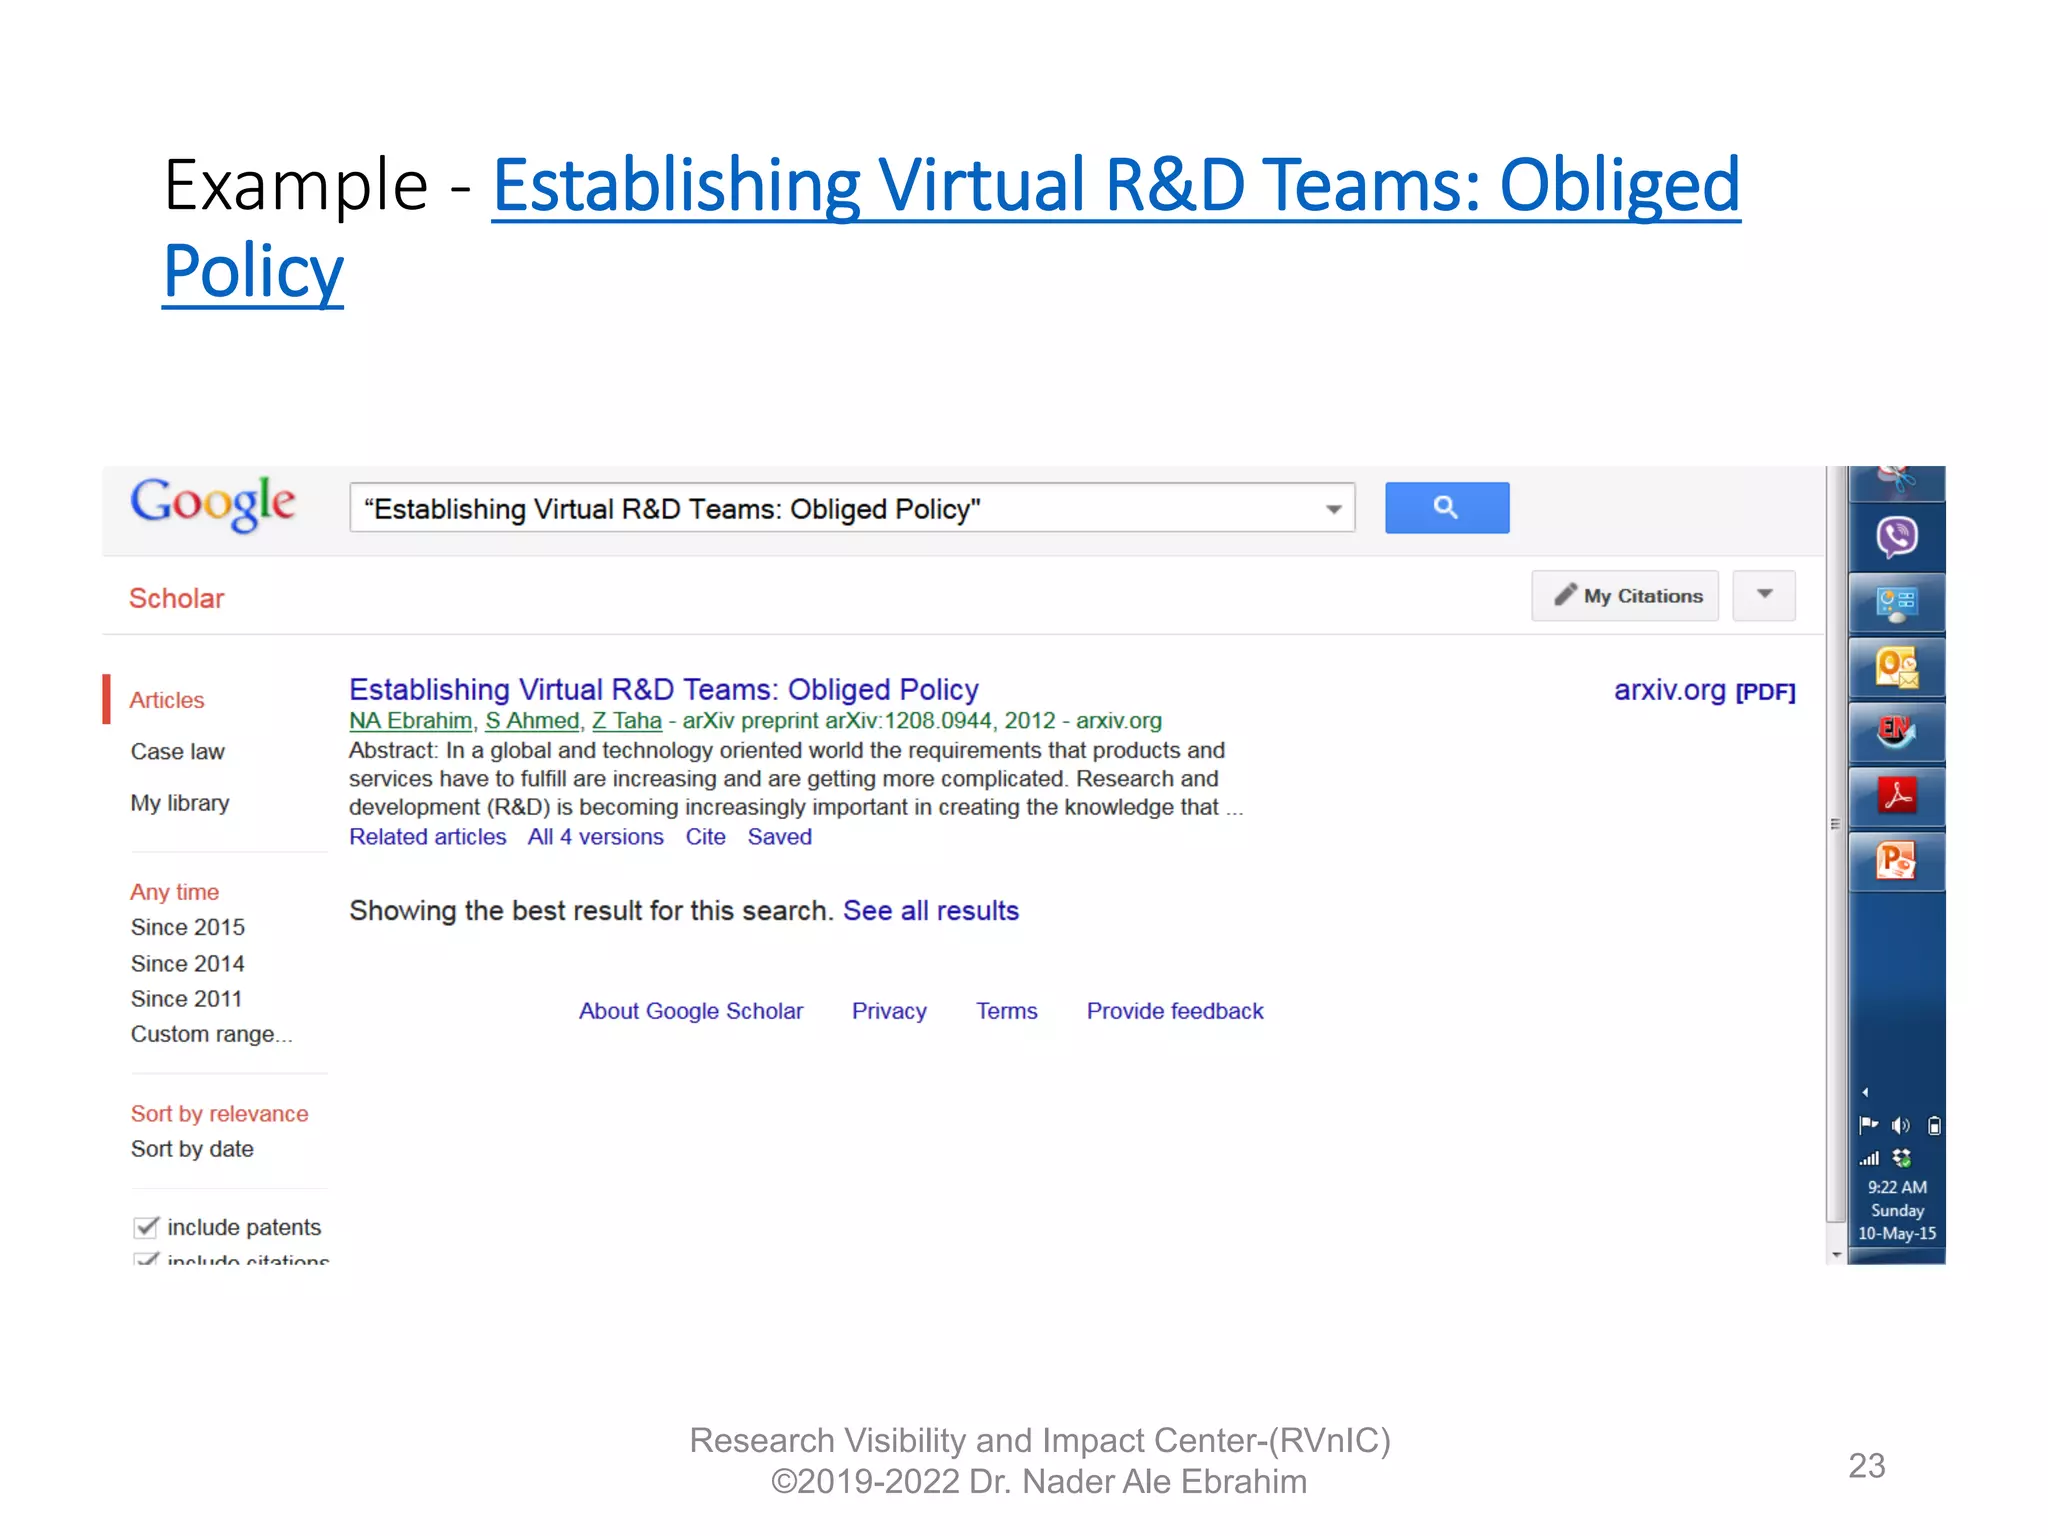2048x1536 pixels.
Task: Click See all results link
Action: (931, 911)
